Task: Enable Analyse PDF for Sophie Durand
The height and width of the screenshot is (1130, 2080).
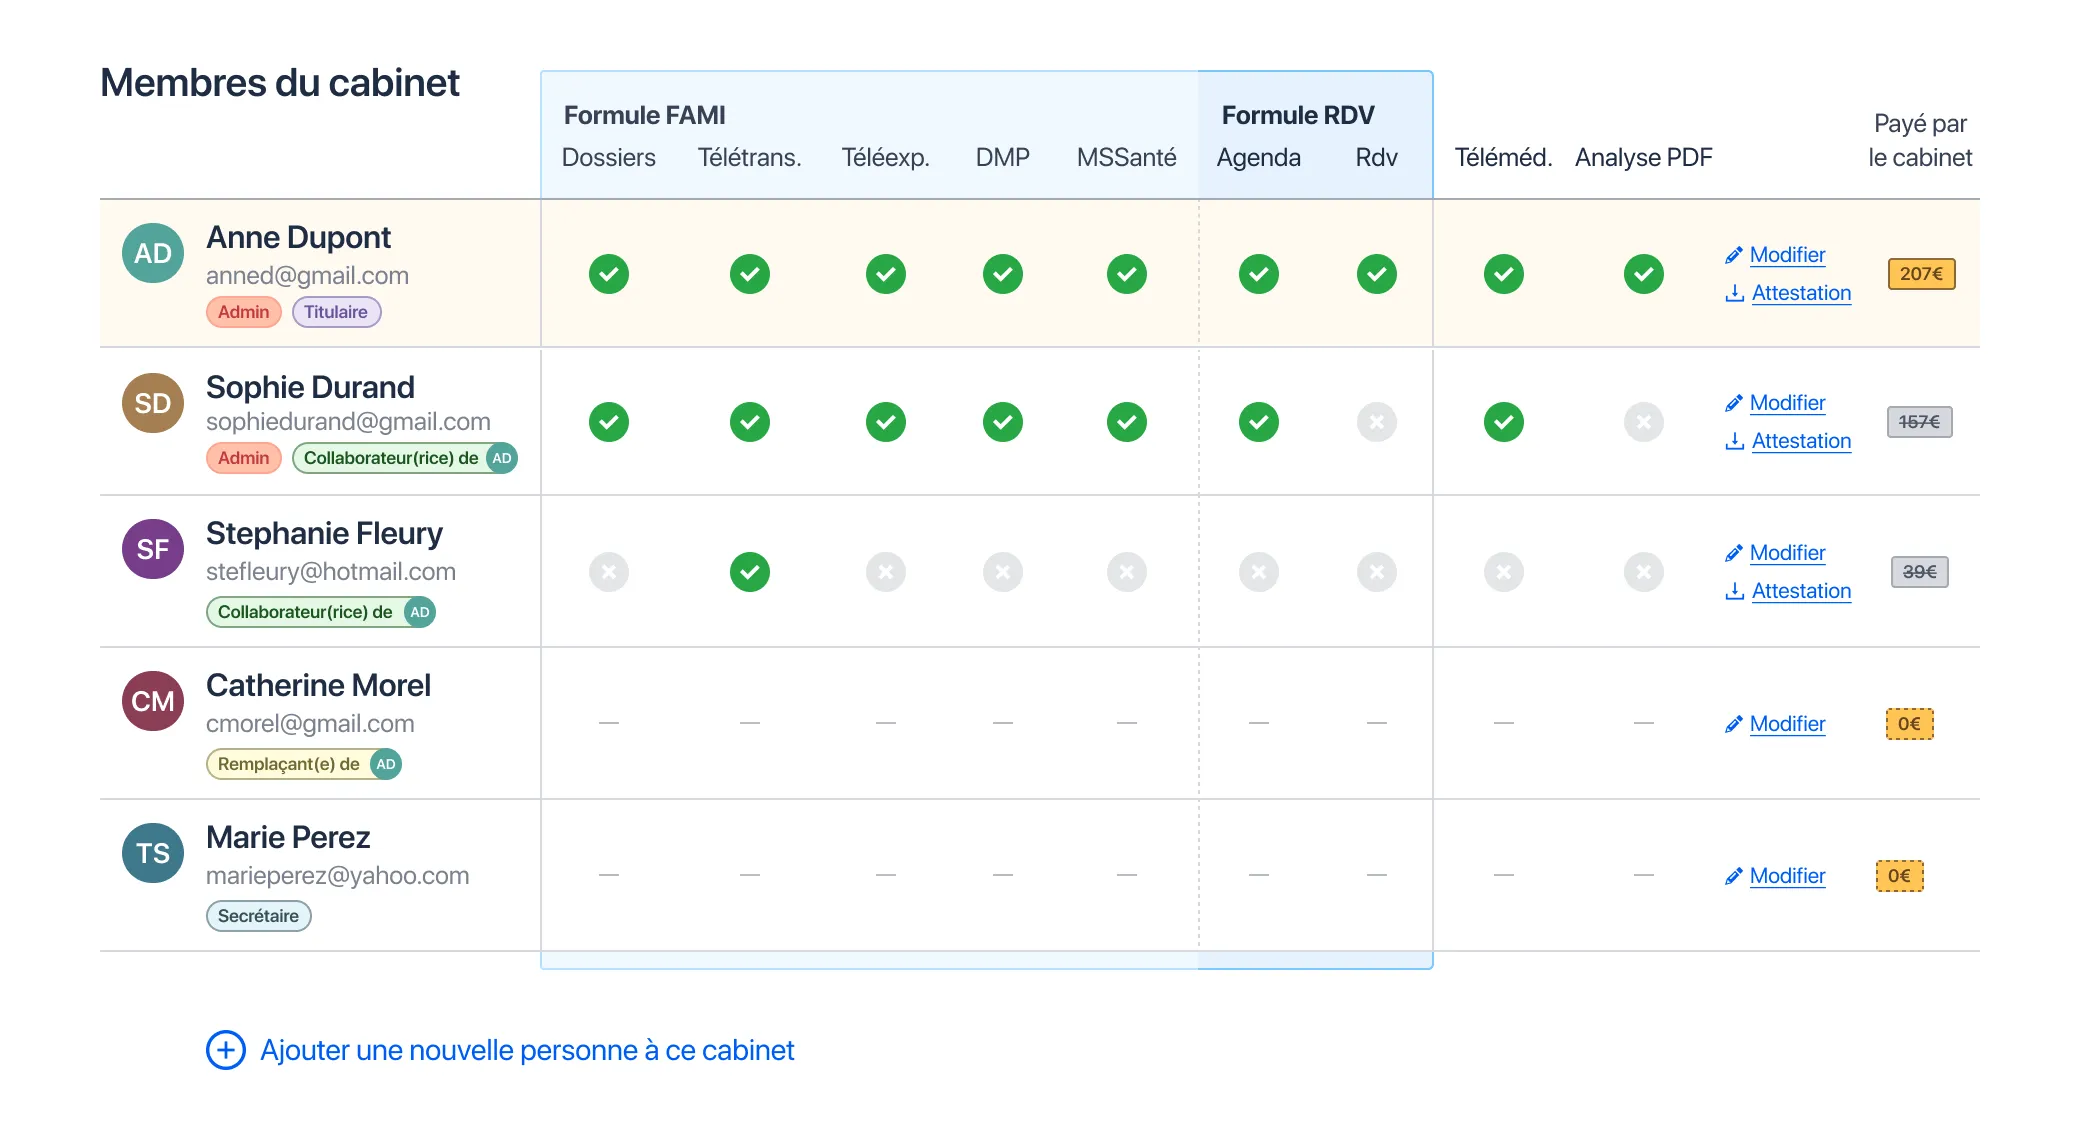Action: pyautogui.click(x=1644, y=422)
